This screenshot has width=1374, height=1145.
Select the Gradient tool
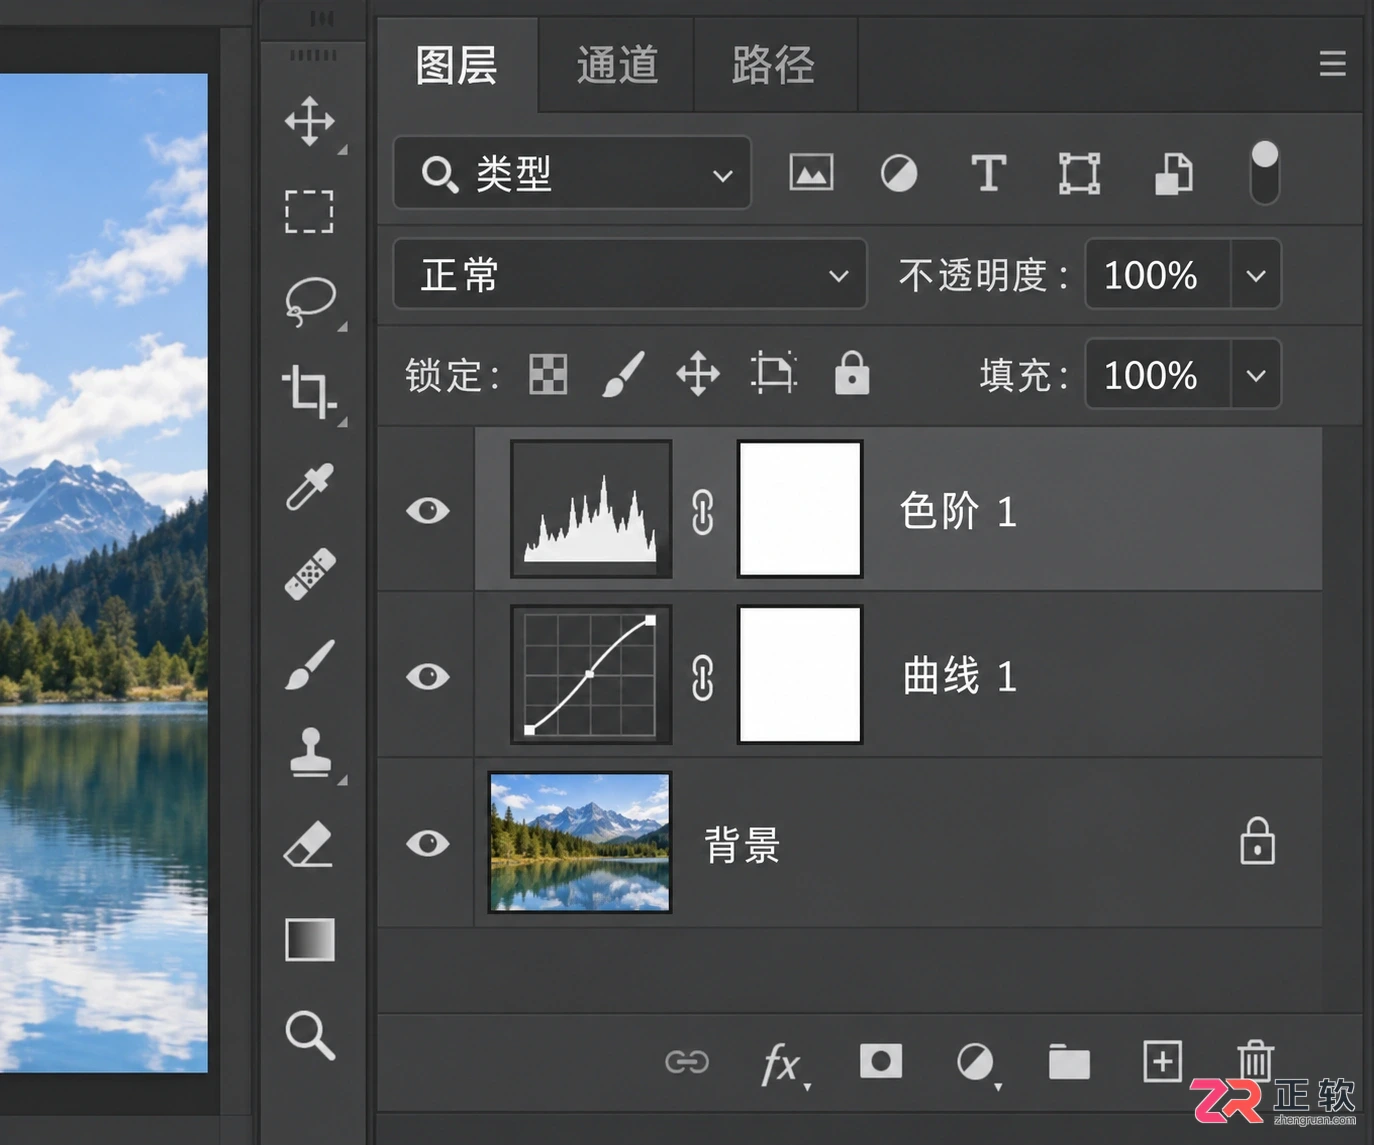[x=310, y=939]
